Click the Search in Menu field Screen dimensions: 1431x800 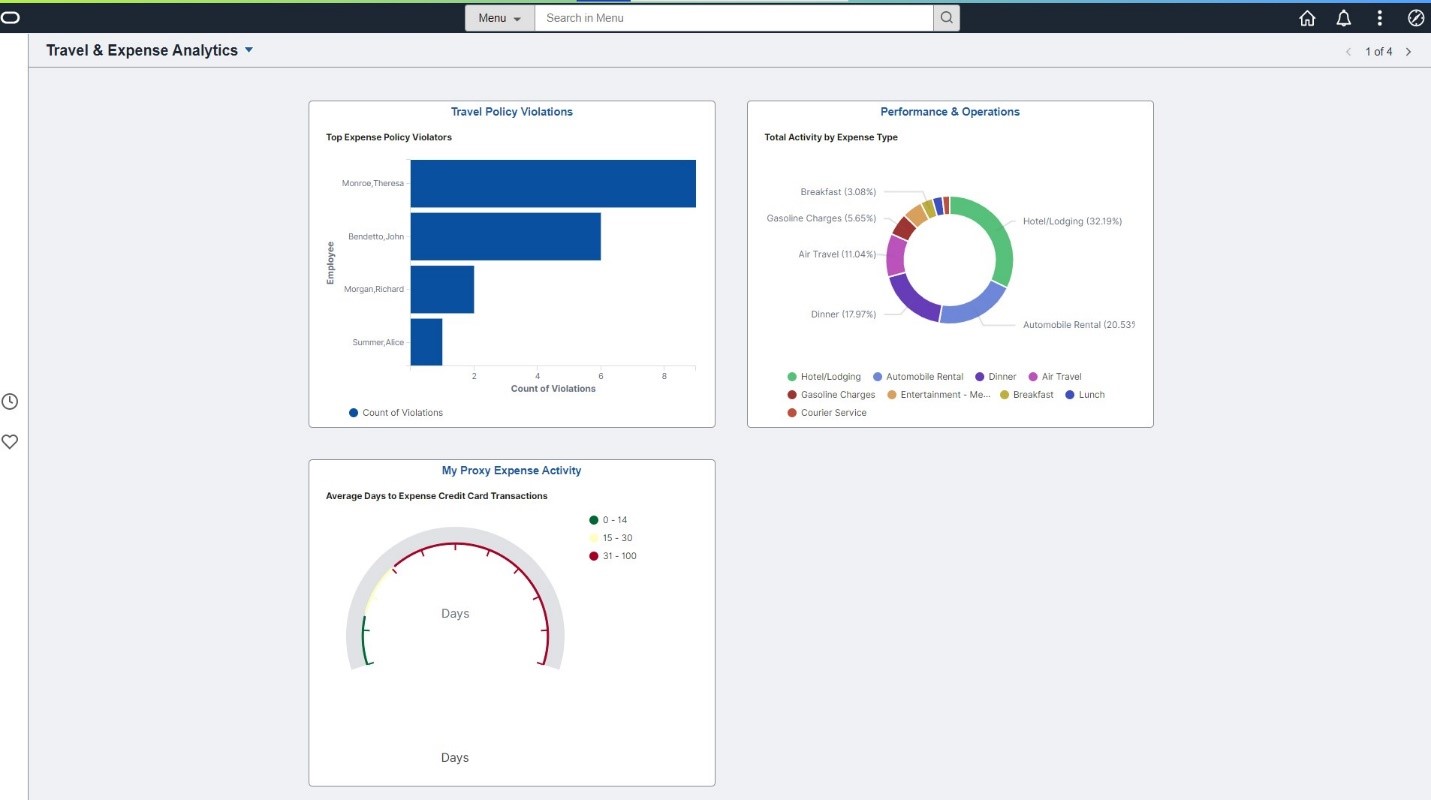(x=734, y=18)
